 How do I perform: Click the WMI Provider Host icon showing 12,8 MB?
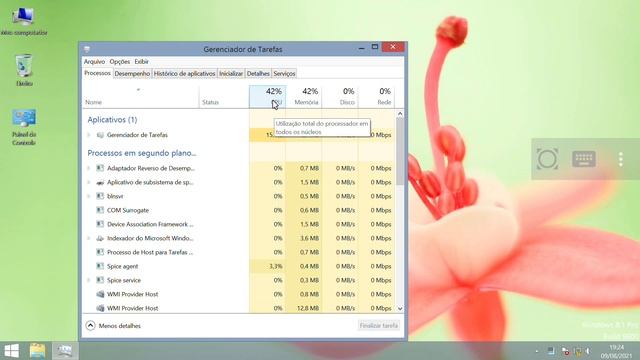[100, 308]
